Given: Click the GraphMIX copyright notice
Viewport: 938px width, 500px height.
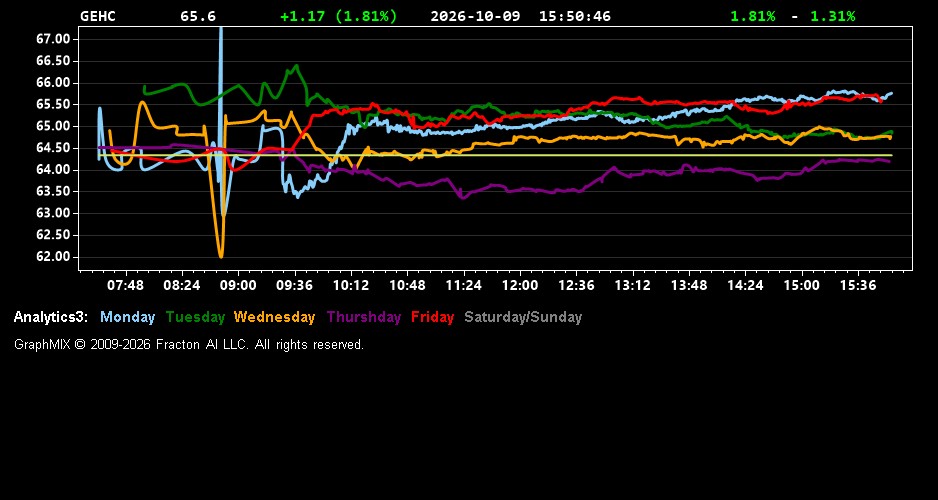Looking at the screenshot, I should tap(189, 344).
